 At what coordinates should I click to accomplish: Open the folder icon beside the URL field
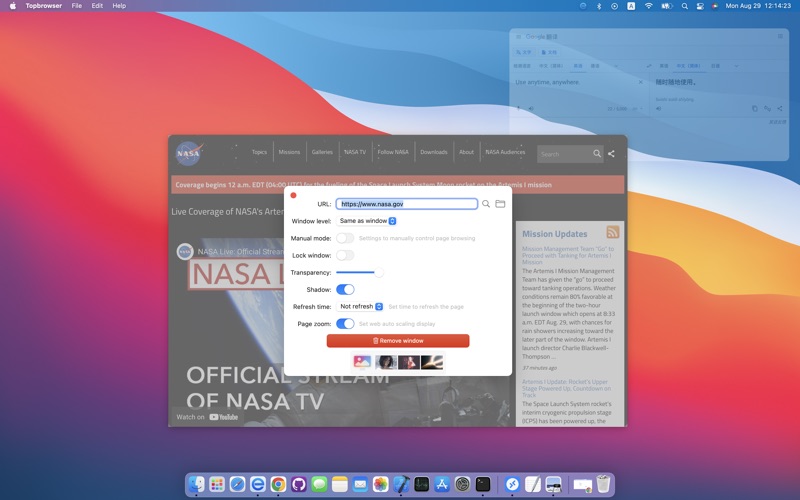click(x=500, y=204)
